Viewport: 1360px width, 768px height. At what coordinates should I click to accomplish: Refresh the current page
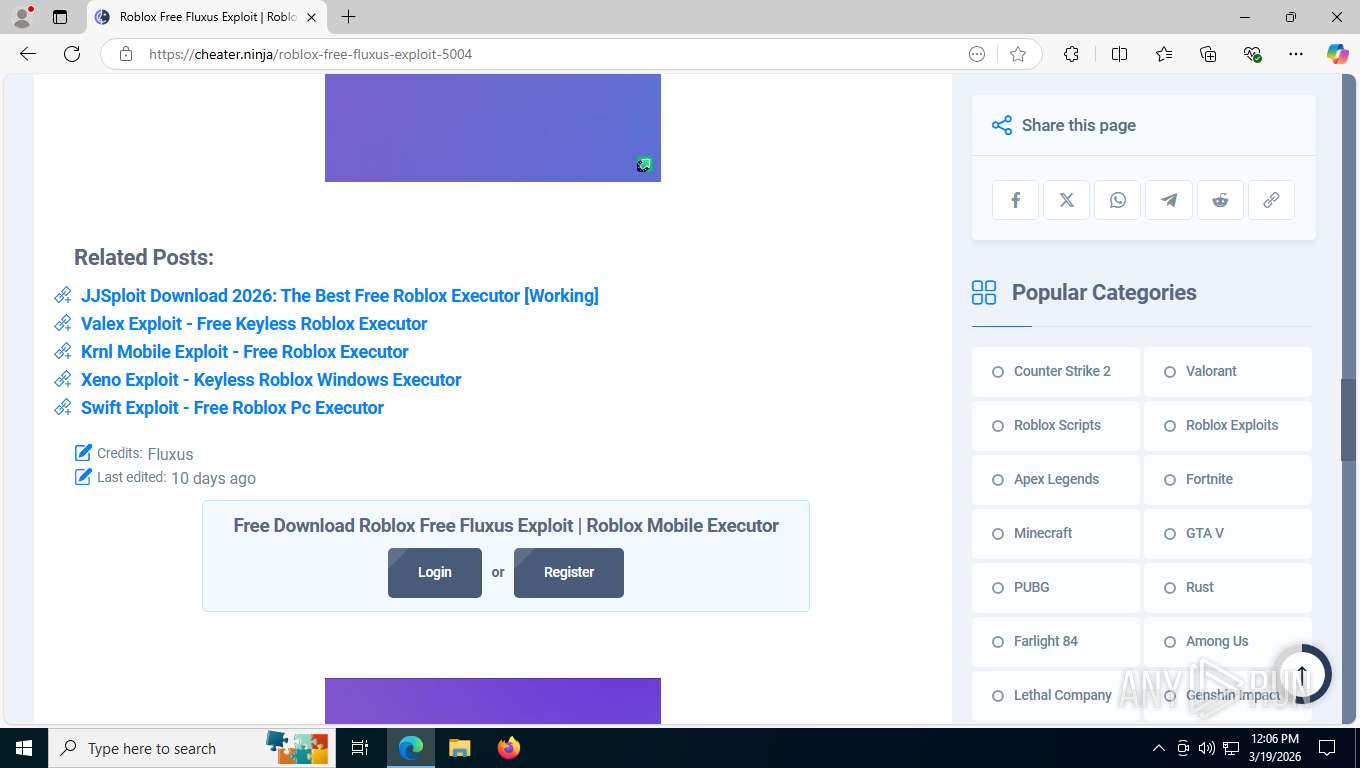pyautogui.click(x=72, y=54)
